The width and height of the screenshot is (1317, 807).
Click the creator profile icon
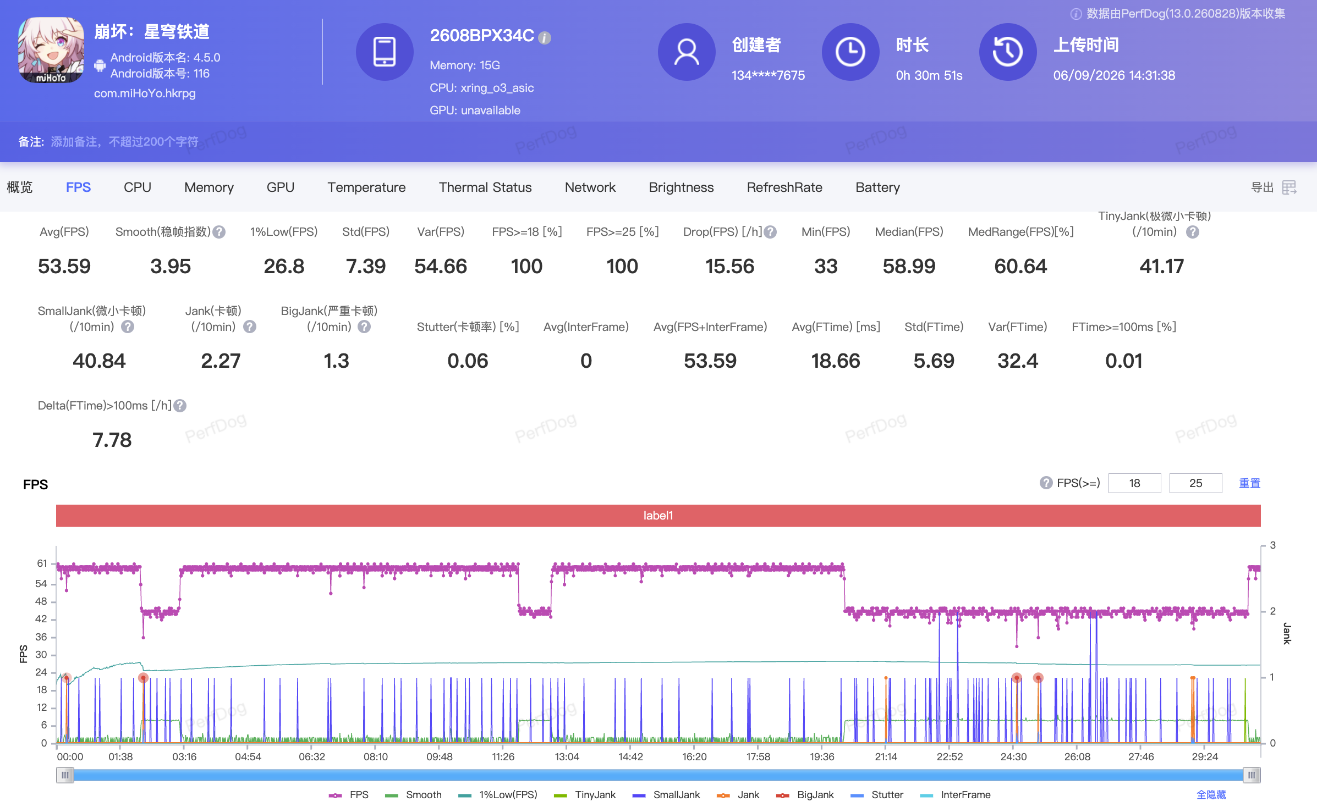pyautogui.click(x=686, y=52)
